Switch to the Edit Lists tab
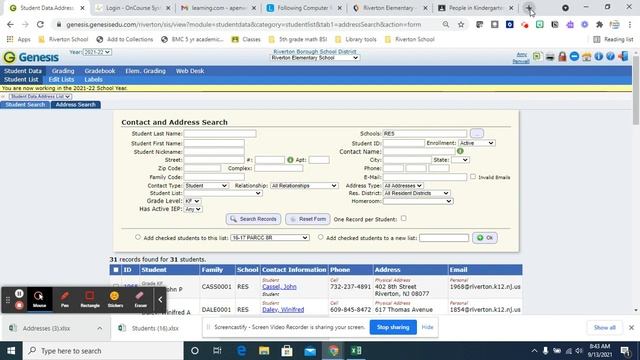 [61, 80]
